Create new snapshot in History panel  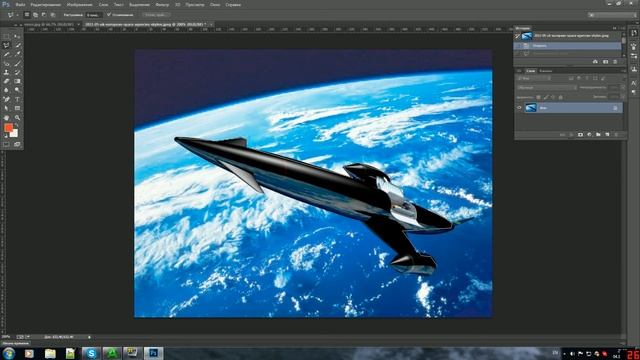(x=605, y=62)
